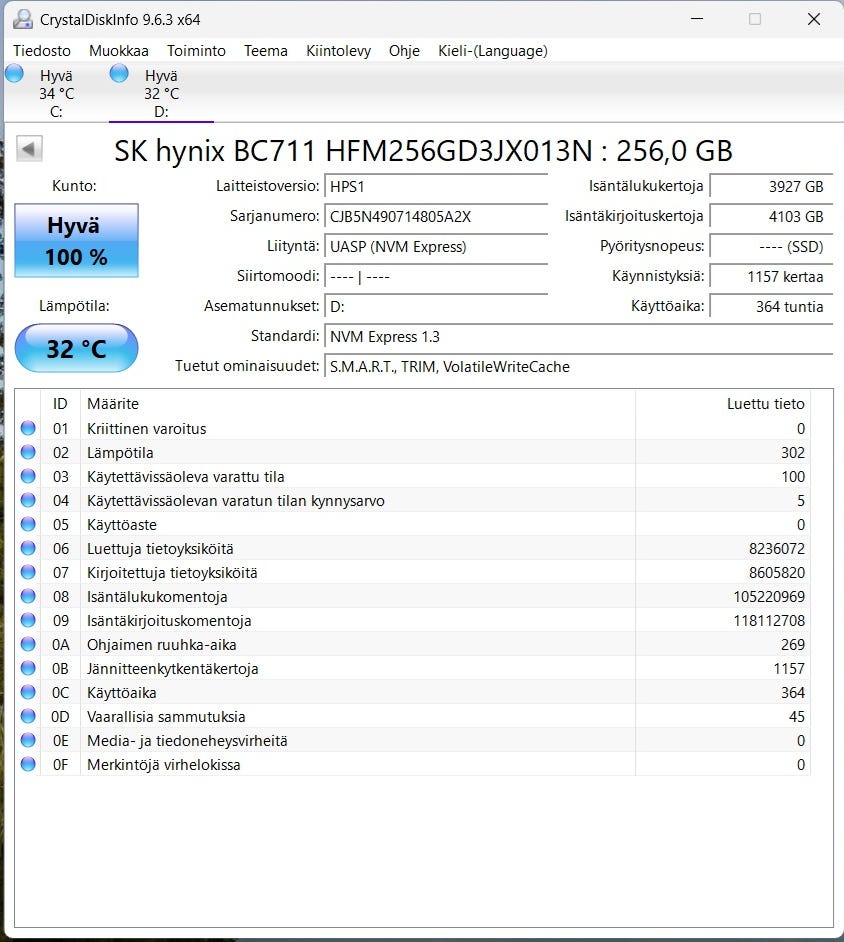Click the status orb for Ohjaimen ruuhka-aika
This screenshot has width=844, height=942.
click(x=28, y=645)
